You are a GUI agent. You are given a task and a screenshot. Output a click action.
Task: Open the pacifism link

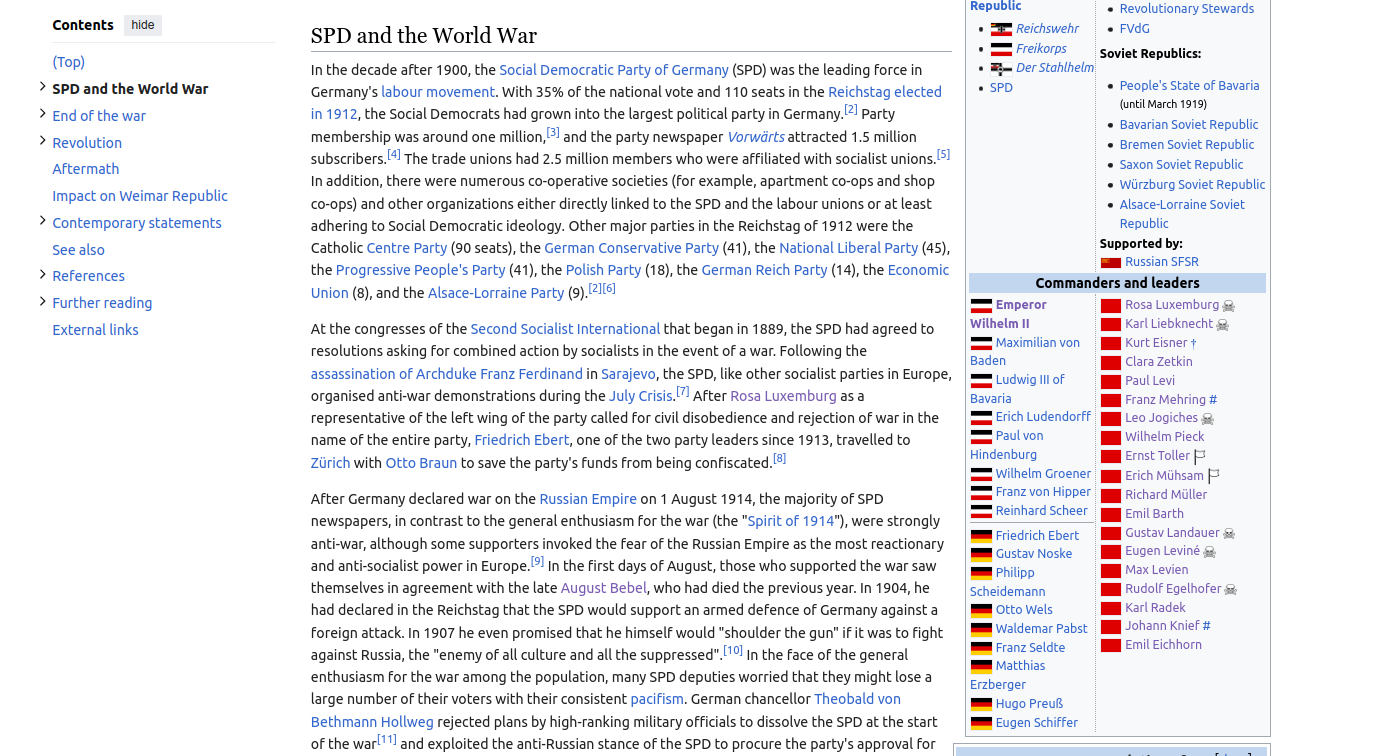coord(657,699)
